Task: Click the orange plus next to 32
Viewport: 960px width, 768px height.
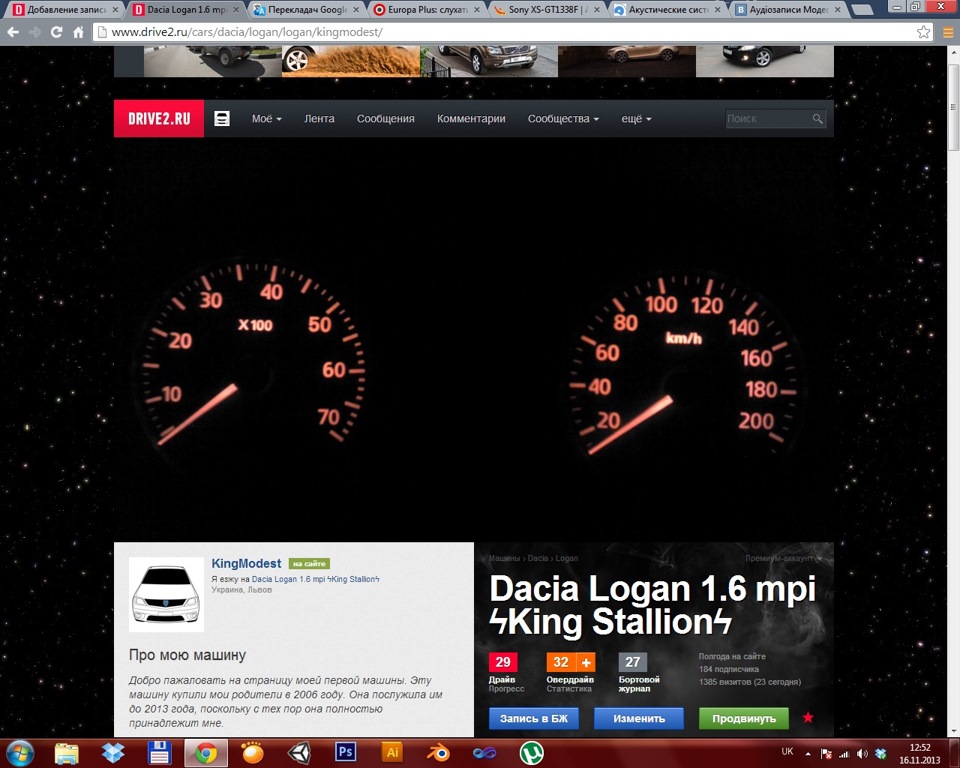Action: [585, 662]
